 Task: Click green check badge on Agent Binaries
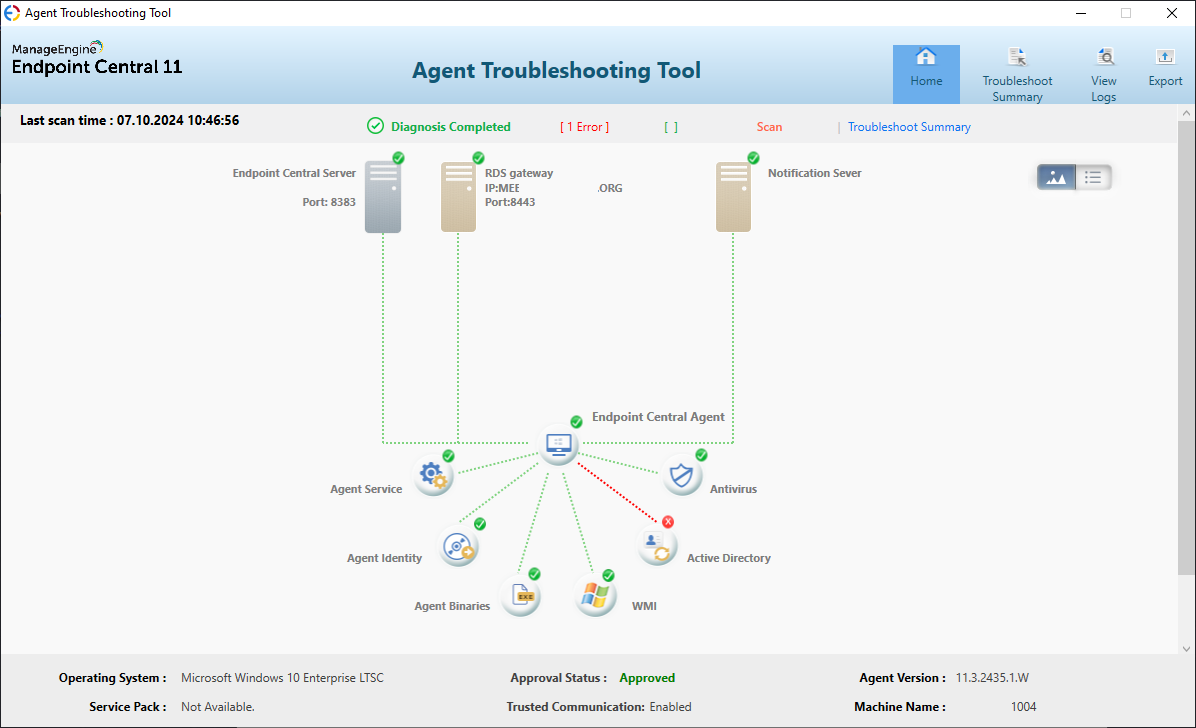click(535, 574)
